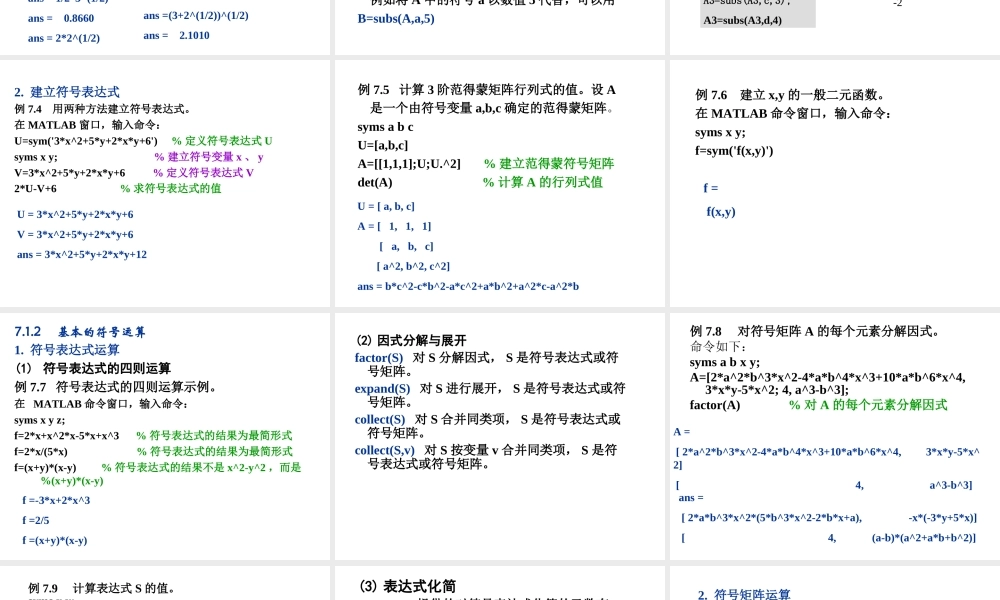The height and width of the screenshot is (600, 1000).
Task: Click the collect(S,v) command text
Action: (383, 451)
